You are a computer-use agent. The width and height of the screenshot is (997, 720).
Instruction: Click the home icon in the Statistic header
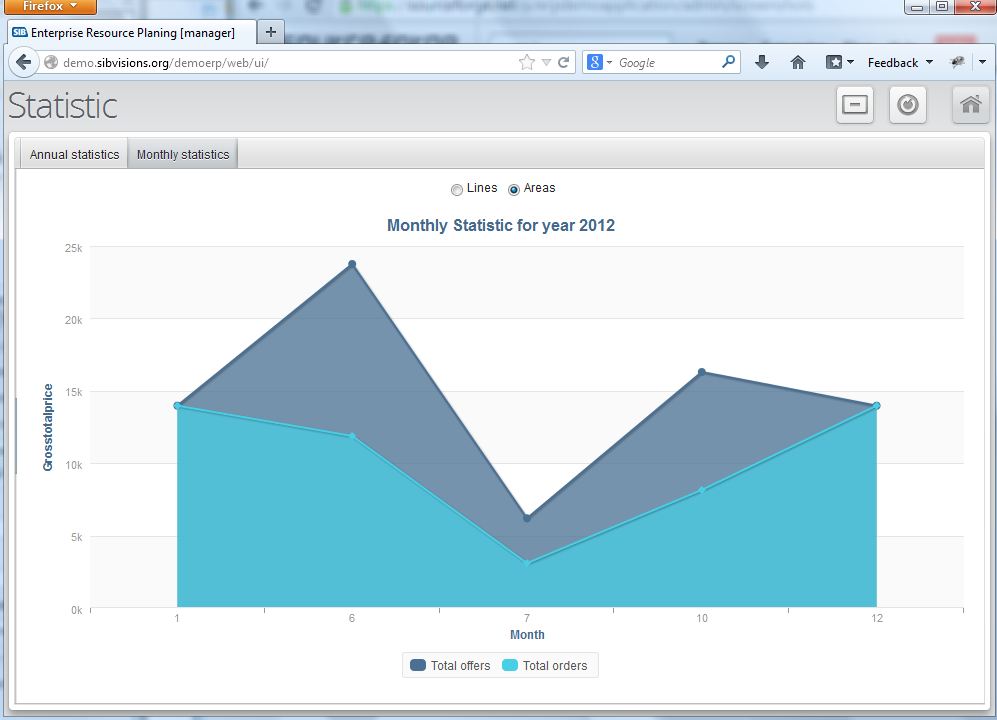coord(970,104)
